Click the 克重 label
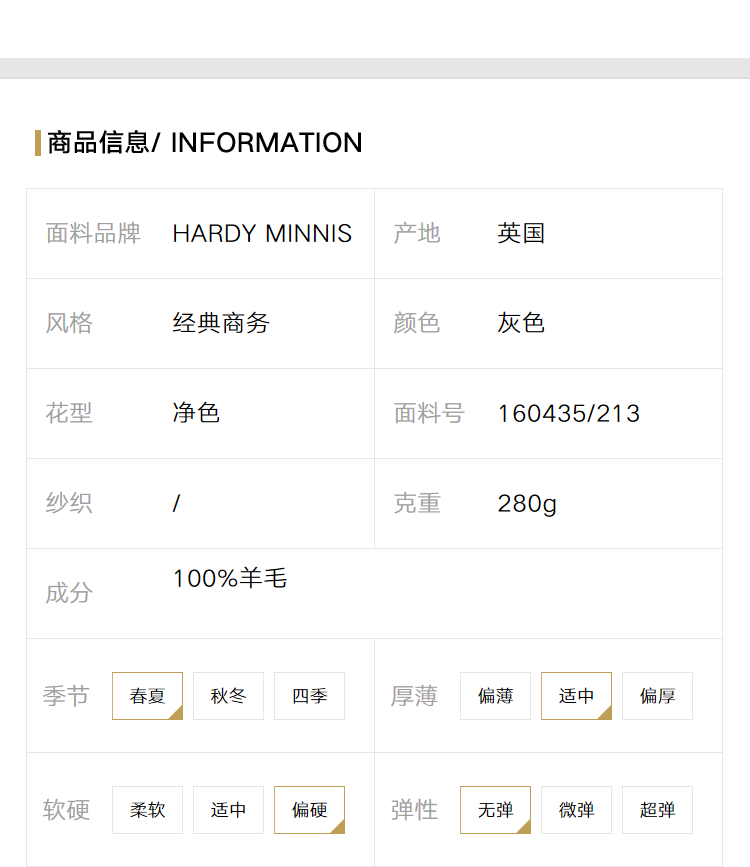The image size is (750, 867). (417, 503)
